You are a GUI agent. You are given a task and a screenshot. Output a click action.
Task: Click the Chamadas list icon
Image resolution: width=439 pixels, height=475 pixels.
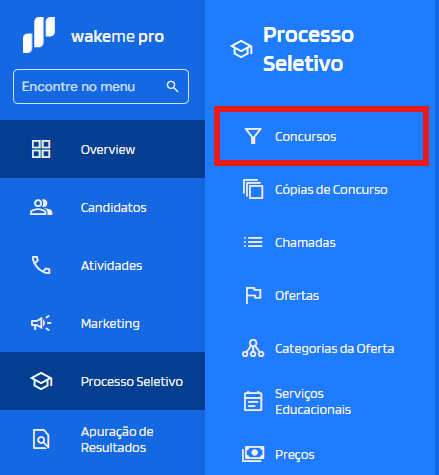(253, 242)
